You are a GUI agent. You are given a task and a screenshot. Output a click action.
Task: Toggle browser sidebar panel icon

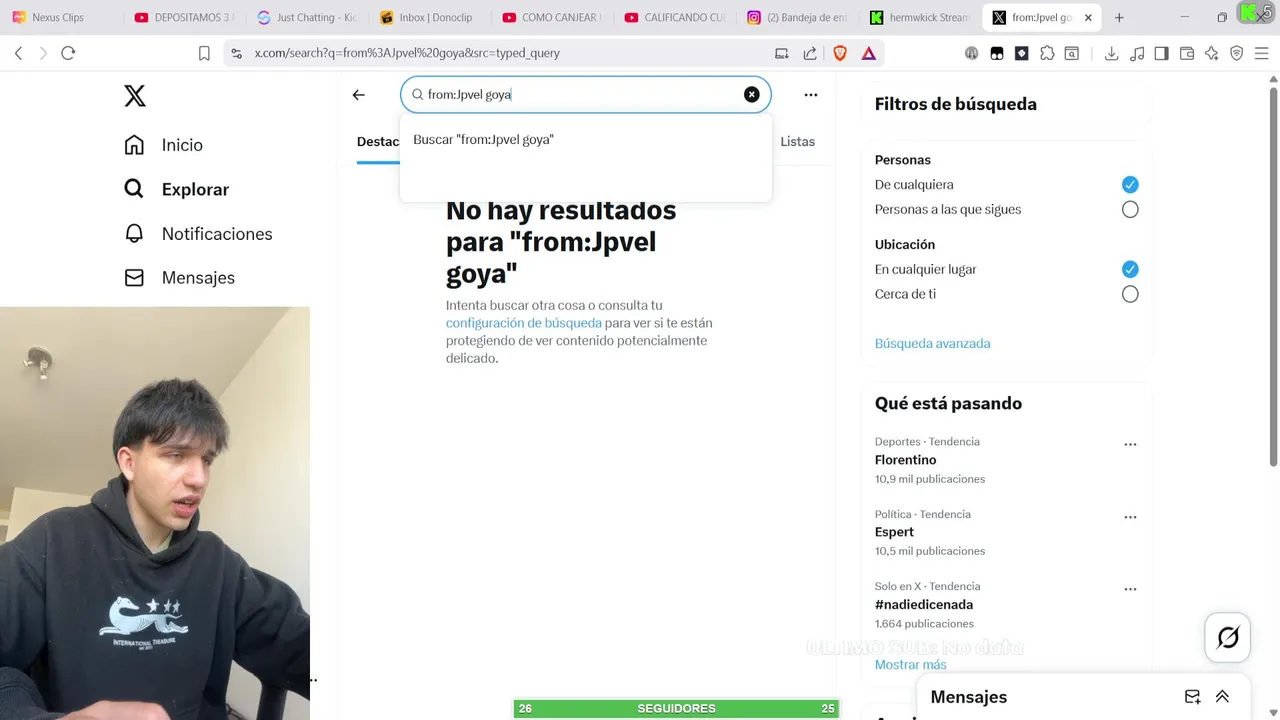tap(1161, 53)
